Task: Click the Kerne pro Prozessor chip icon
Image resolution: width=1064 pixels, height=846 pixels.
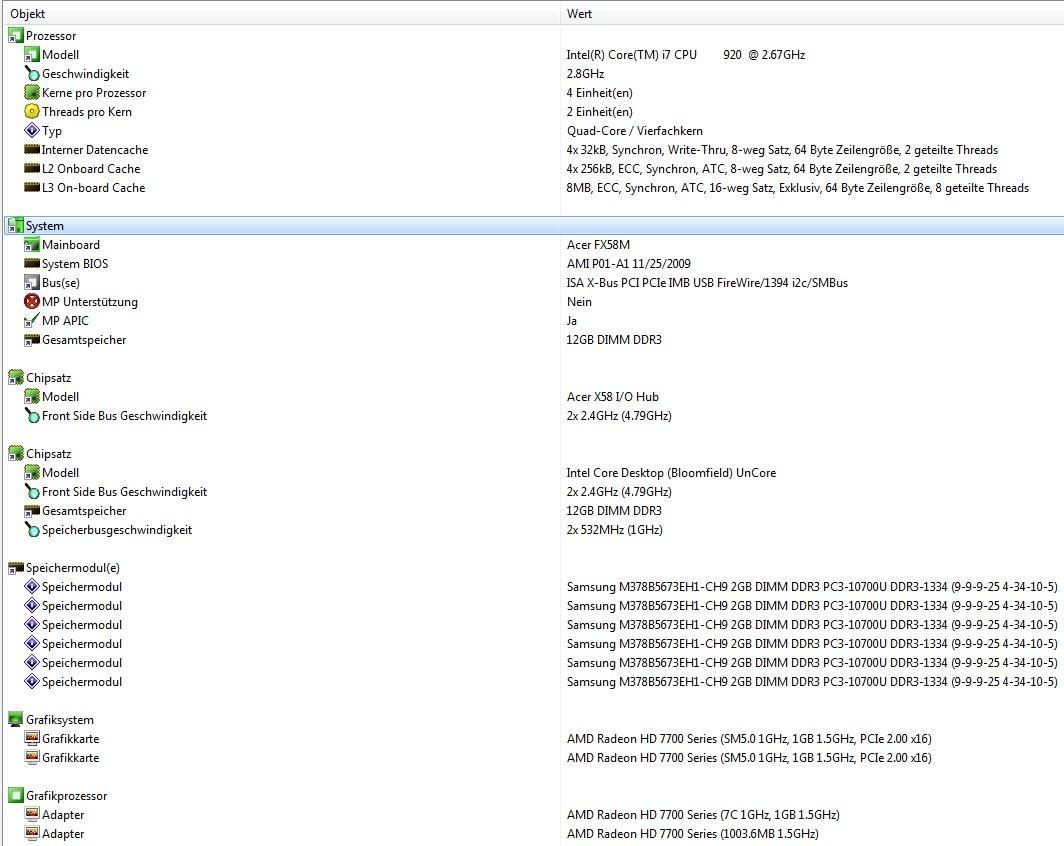Action: 32,93
